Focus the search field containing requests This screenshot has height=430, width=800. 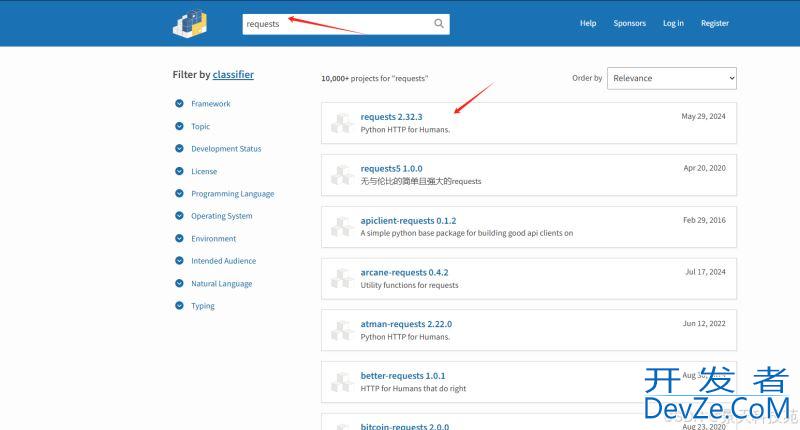coord(346,24)
